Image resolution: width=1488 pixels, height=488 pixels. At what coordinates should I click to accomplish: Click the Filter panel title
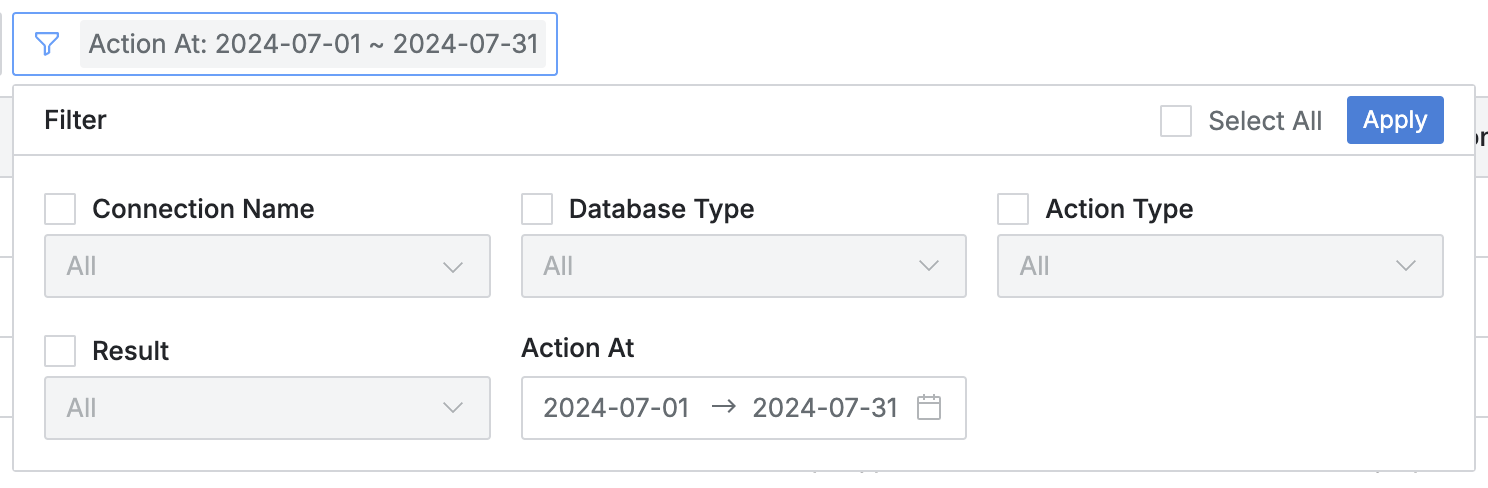[x=76, y=121]
